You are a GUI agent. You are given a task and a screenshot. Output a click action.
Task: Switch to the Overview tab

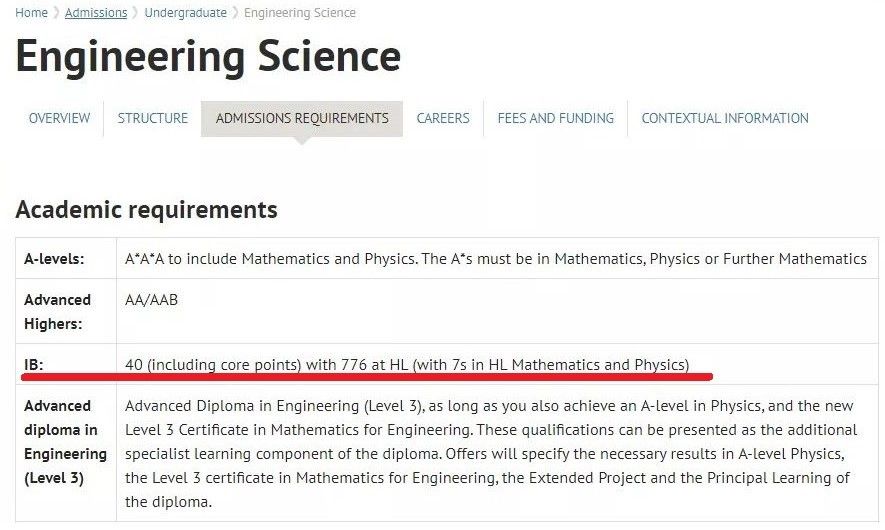click(x=59, y=118)
